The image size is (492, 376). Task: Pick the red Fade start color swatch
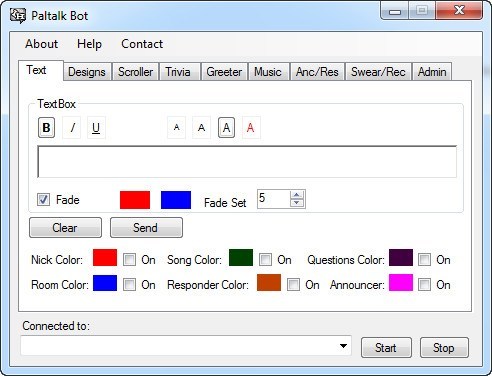[135, 200]
